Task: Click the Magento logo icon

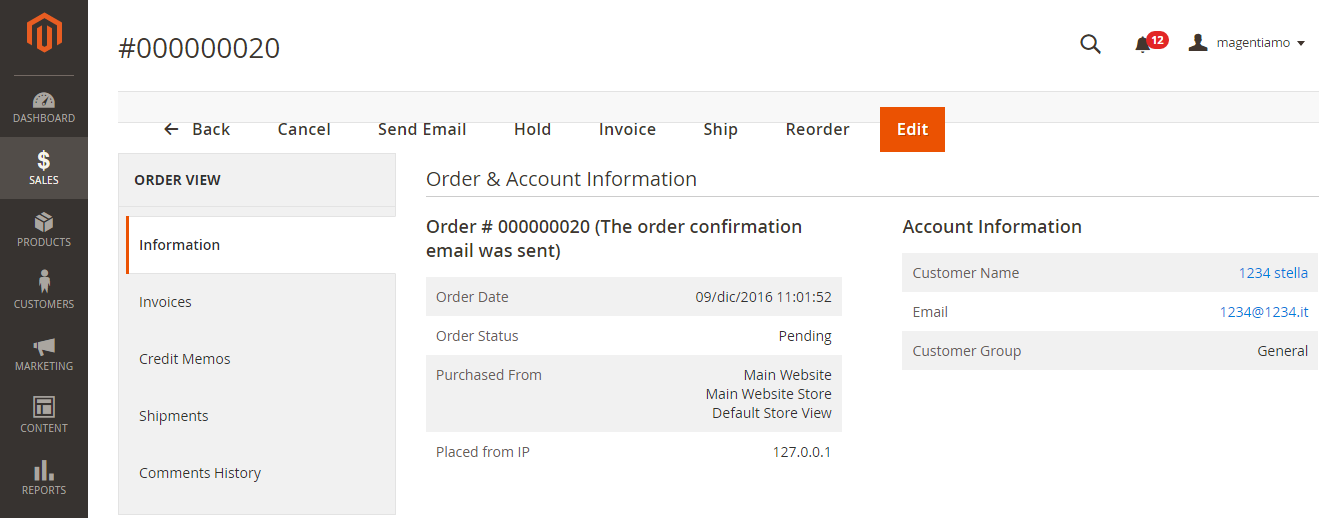Action: 44,34
